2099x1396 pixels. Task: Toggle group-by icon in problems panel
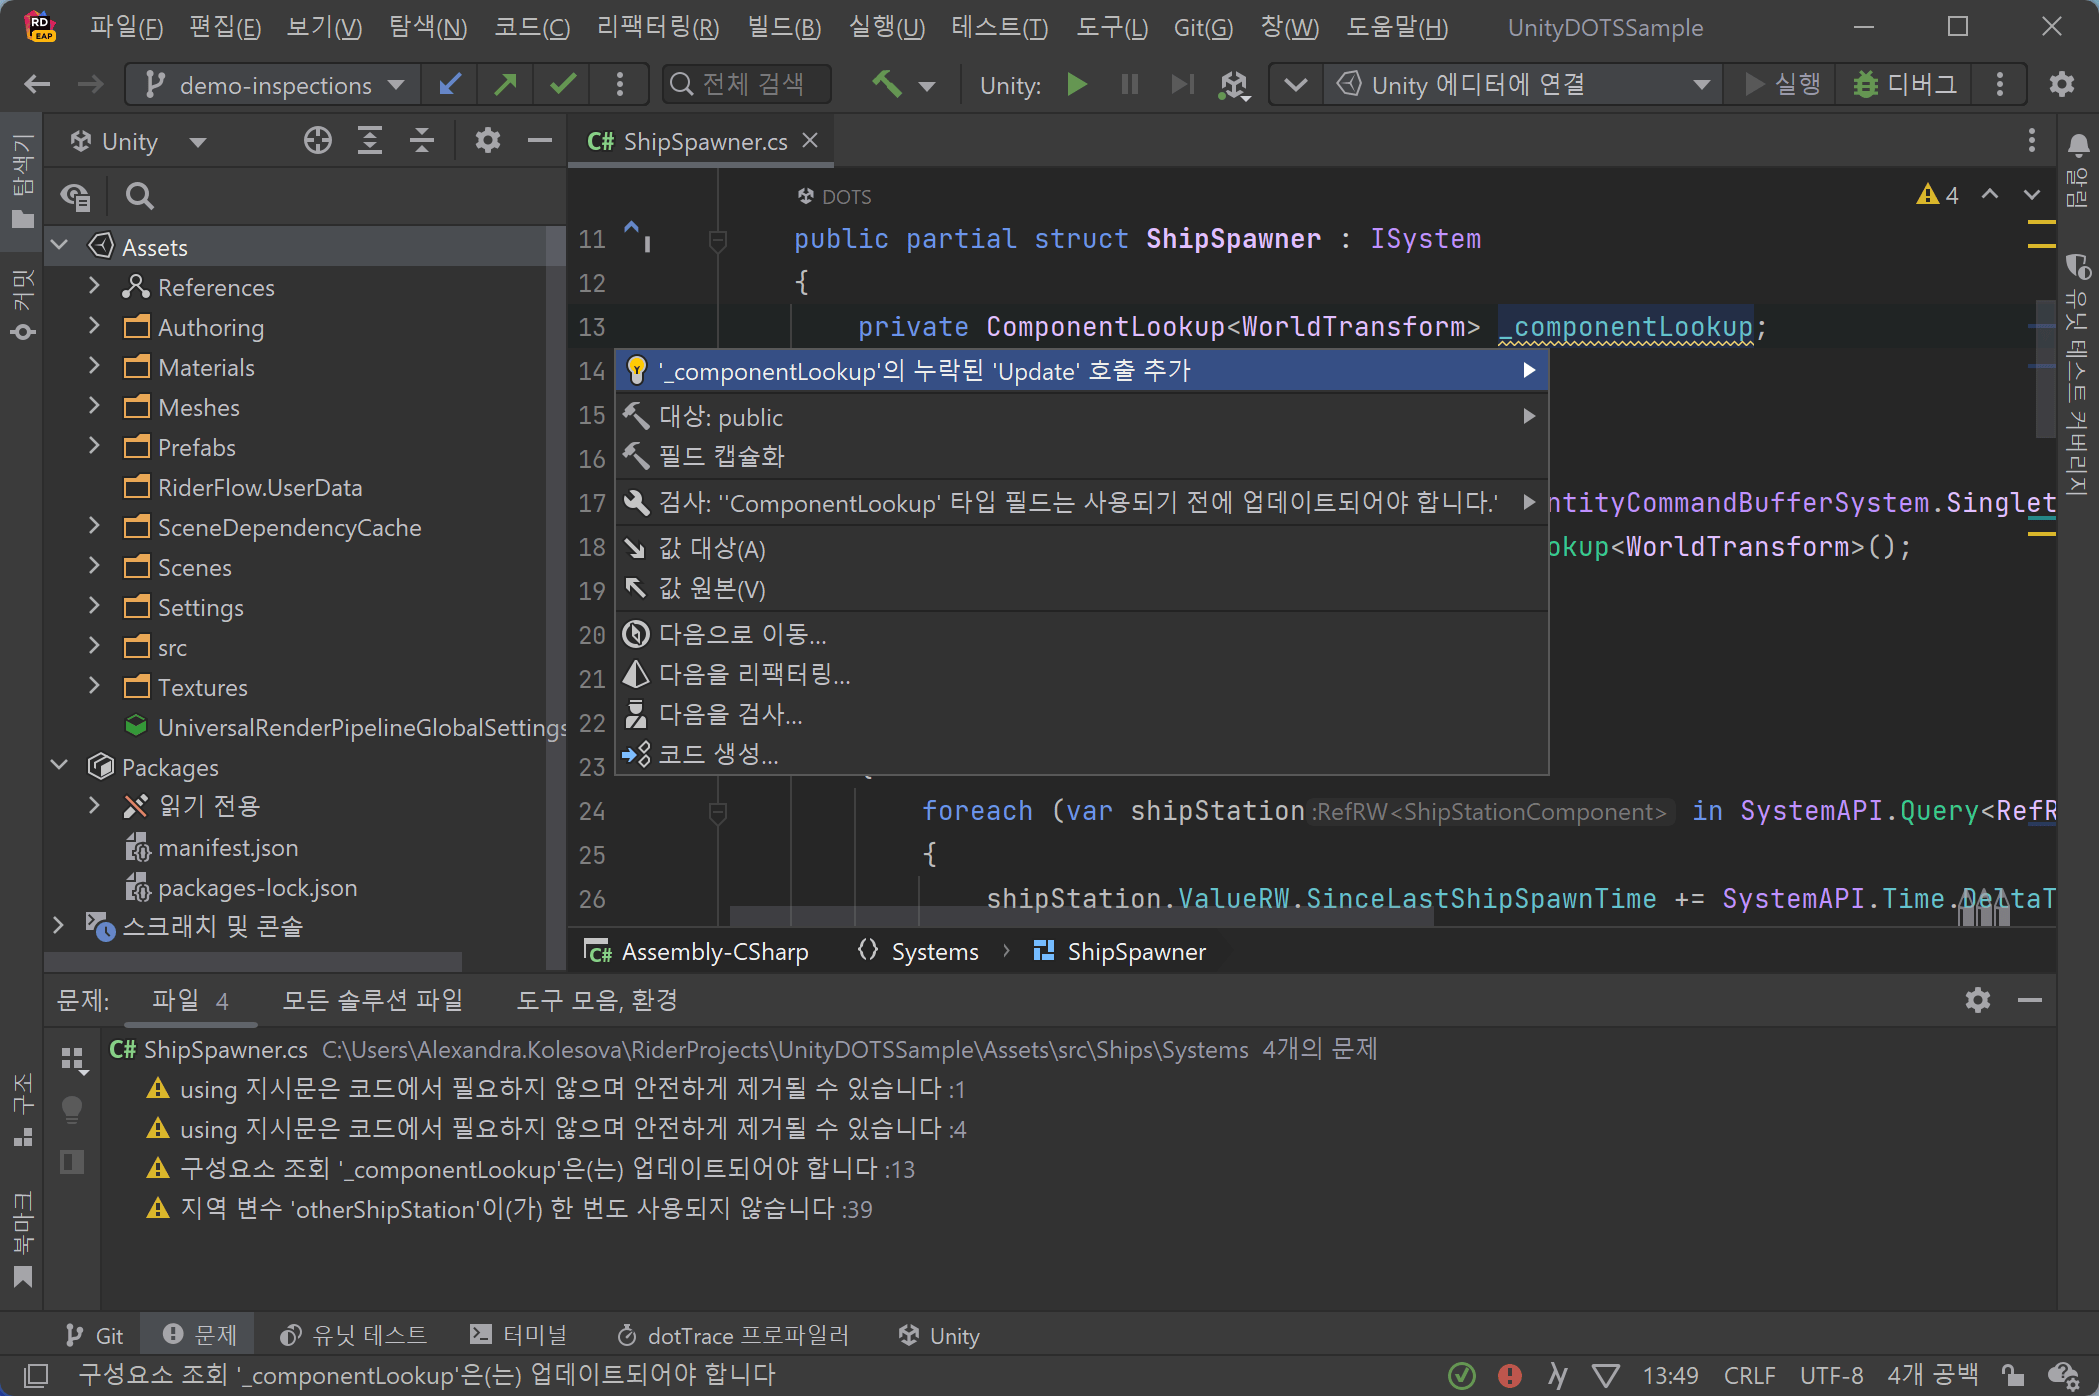pyautogui.click(x=73, y=1059)
